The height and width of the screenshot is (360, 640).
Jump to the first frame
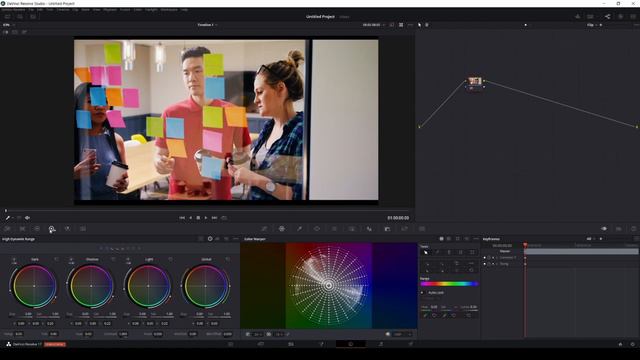coord(182,218)
